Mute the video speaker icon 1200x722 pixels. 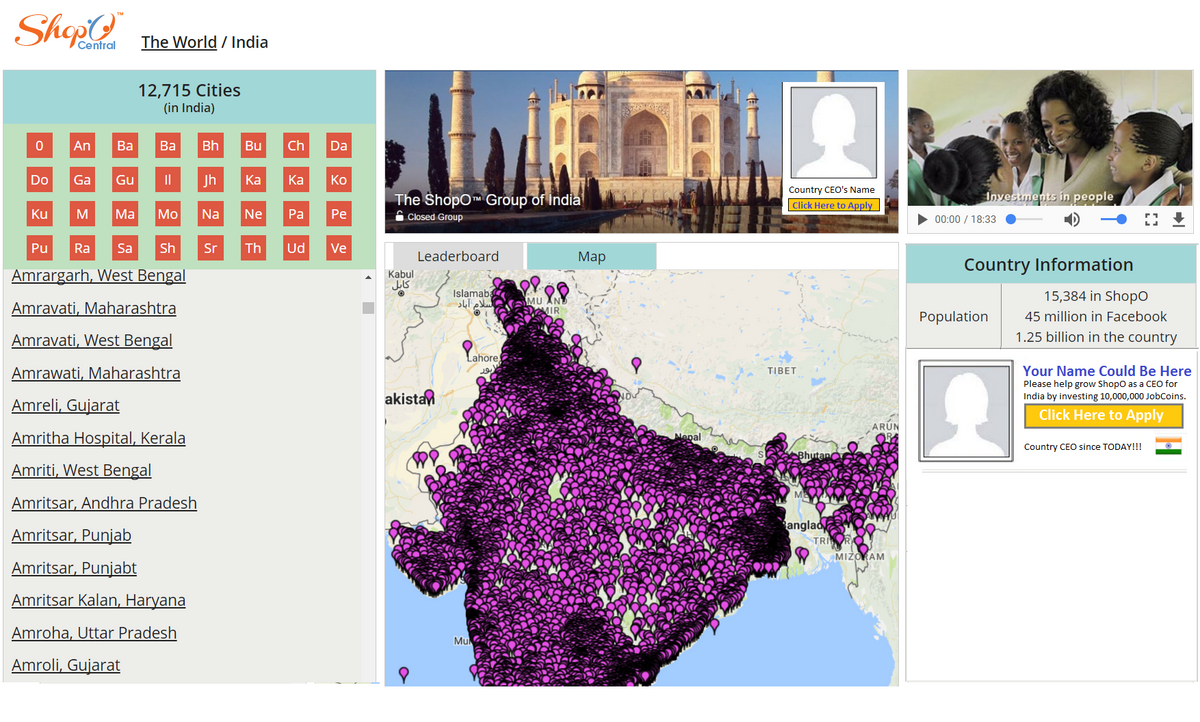(1071, 219)
